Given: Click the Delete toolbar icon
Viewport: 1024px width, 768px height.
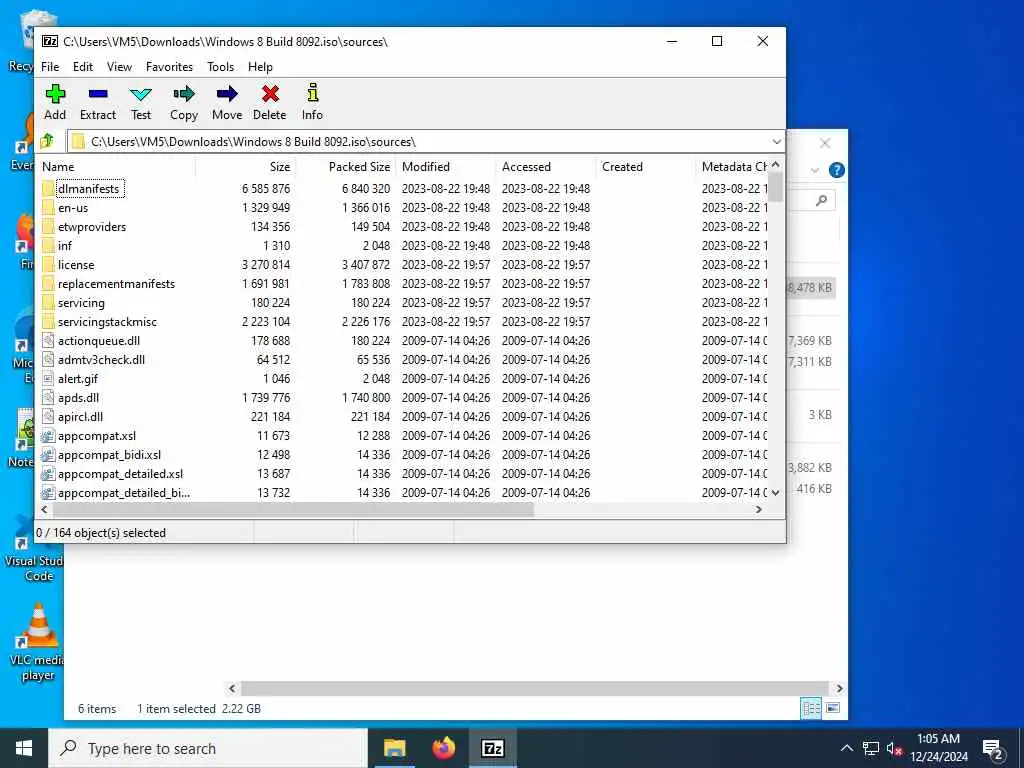Looking at the screenshot, I should coord(270,94).
